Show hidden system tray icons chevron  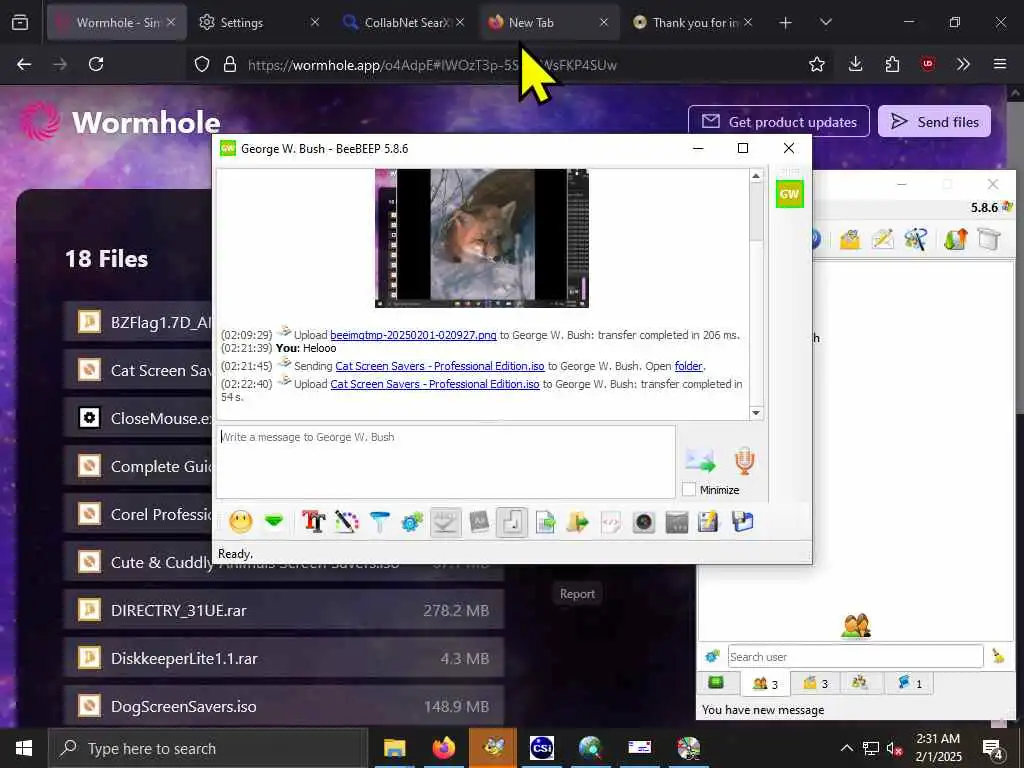click(x=846, y=748)
